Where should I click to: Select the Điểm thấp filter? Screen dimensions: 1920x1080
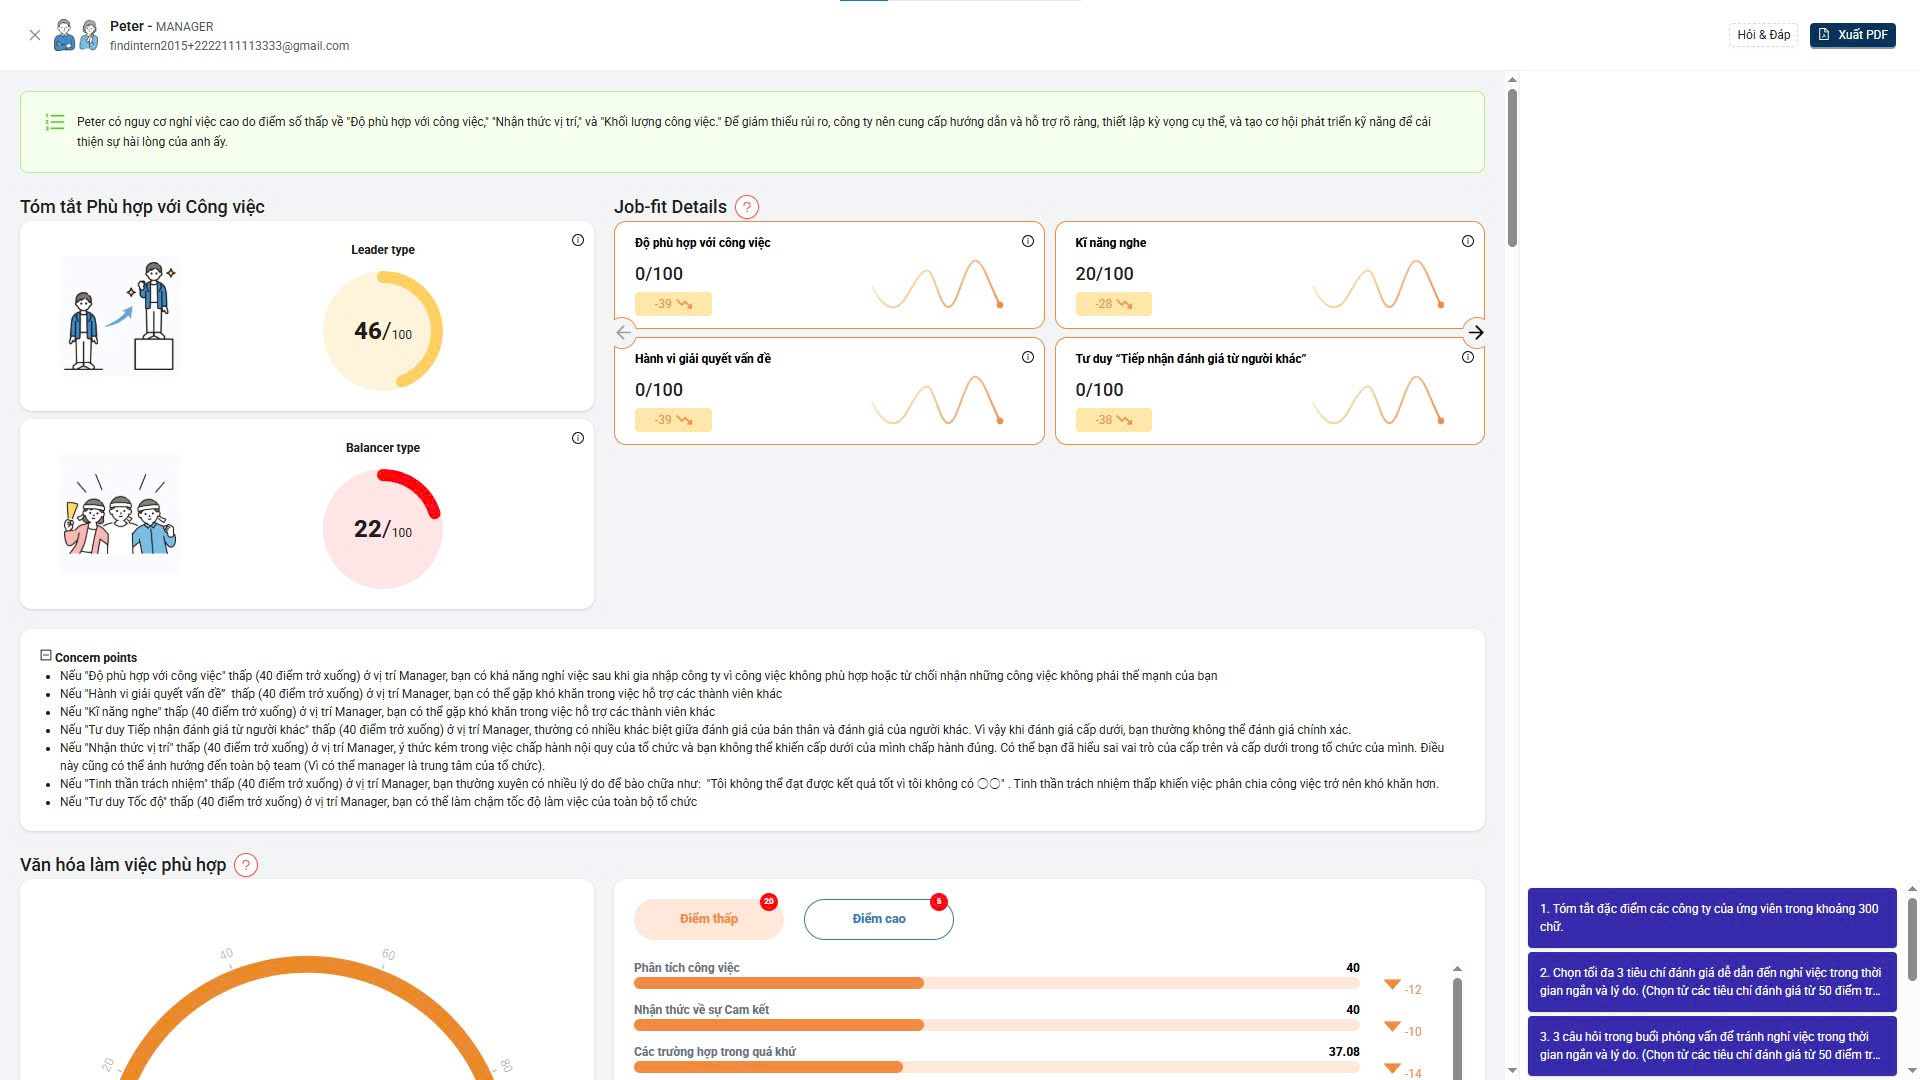point(708,918)
